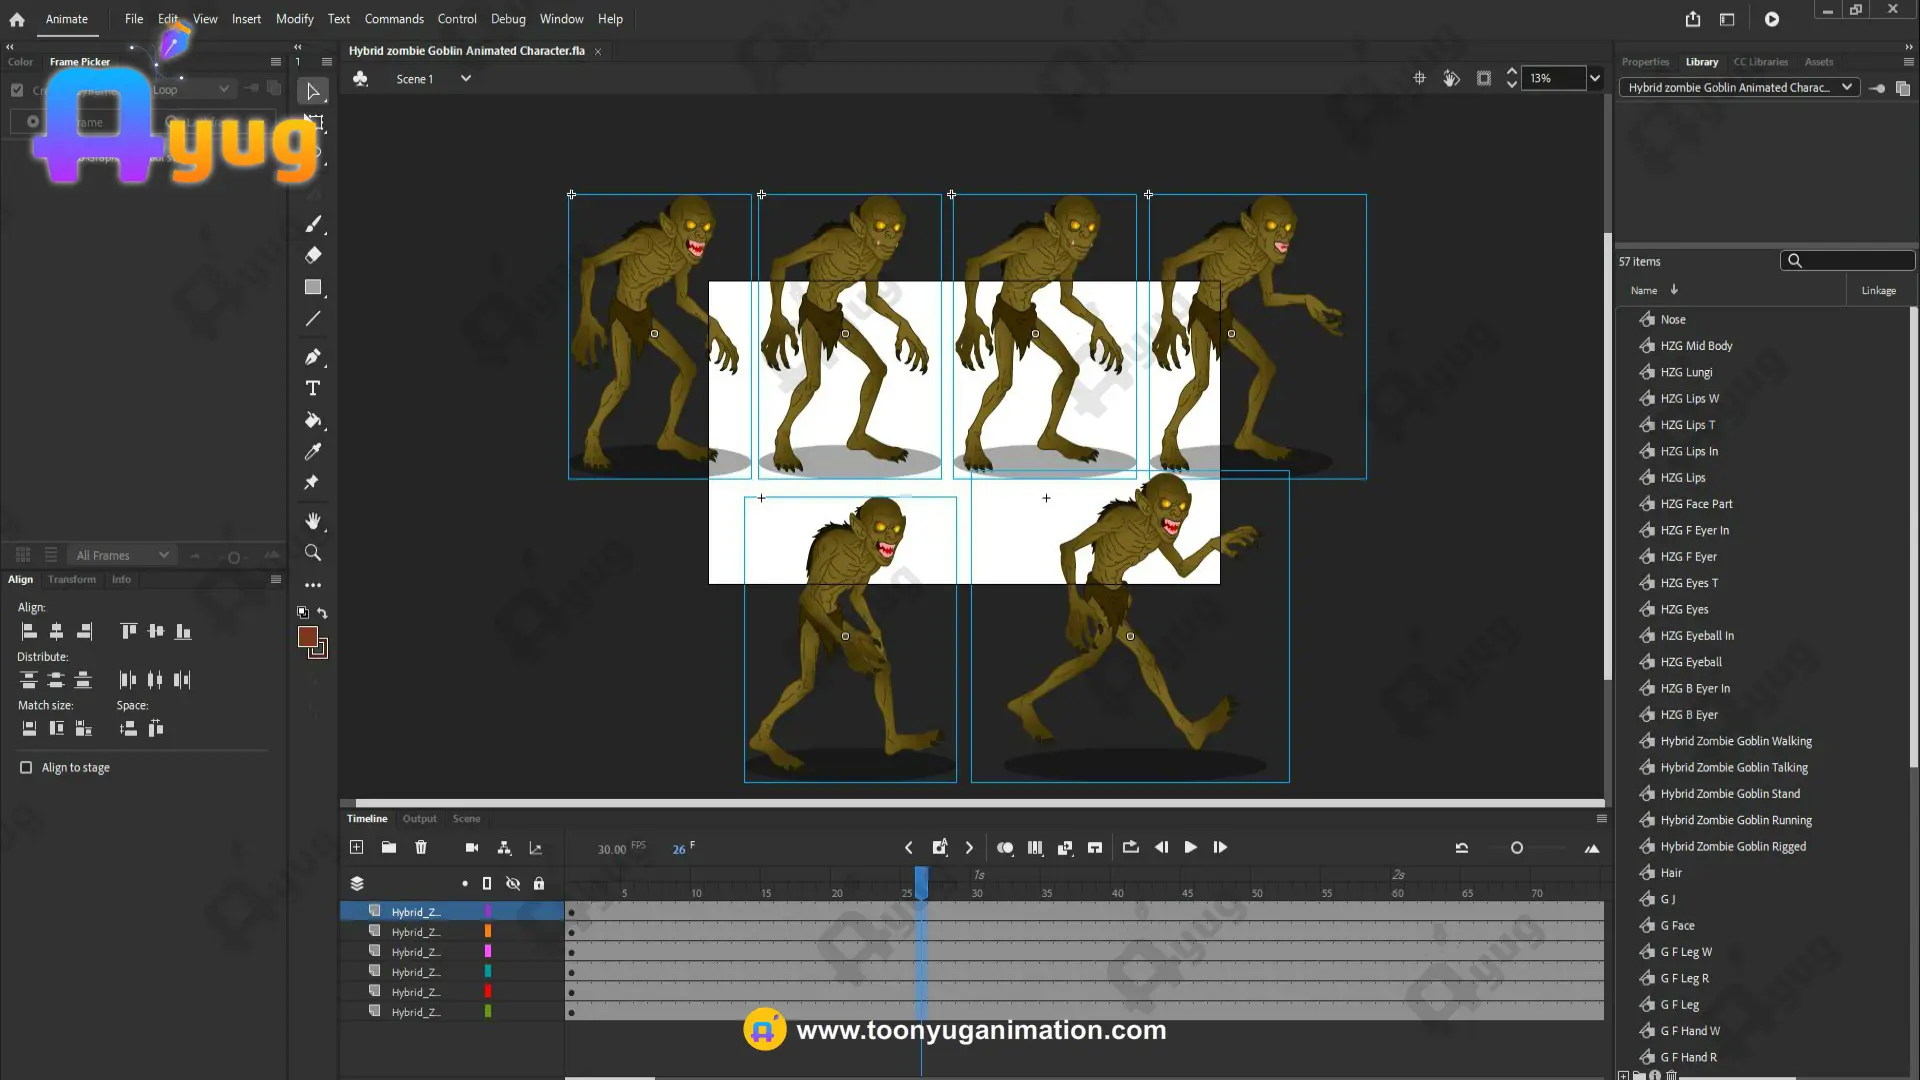1920x1080 pixels.
Task: Open the Scene 1 dropdown
Action: pyautogui.click(x=465, y=78)
